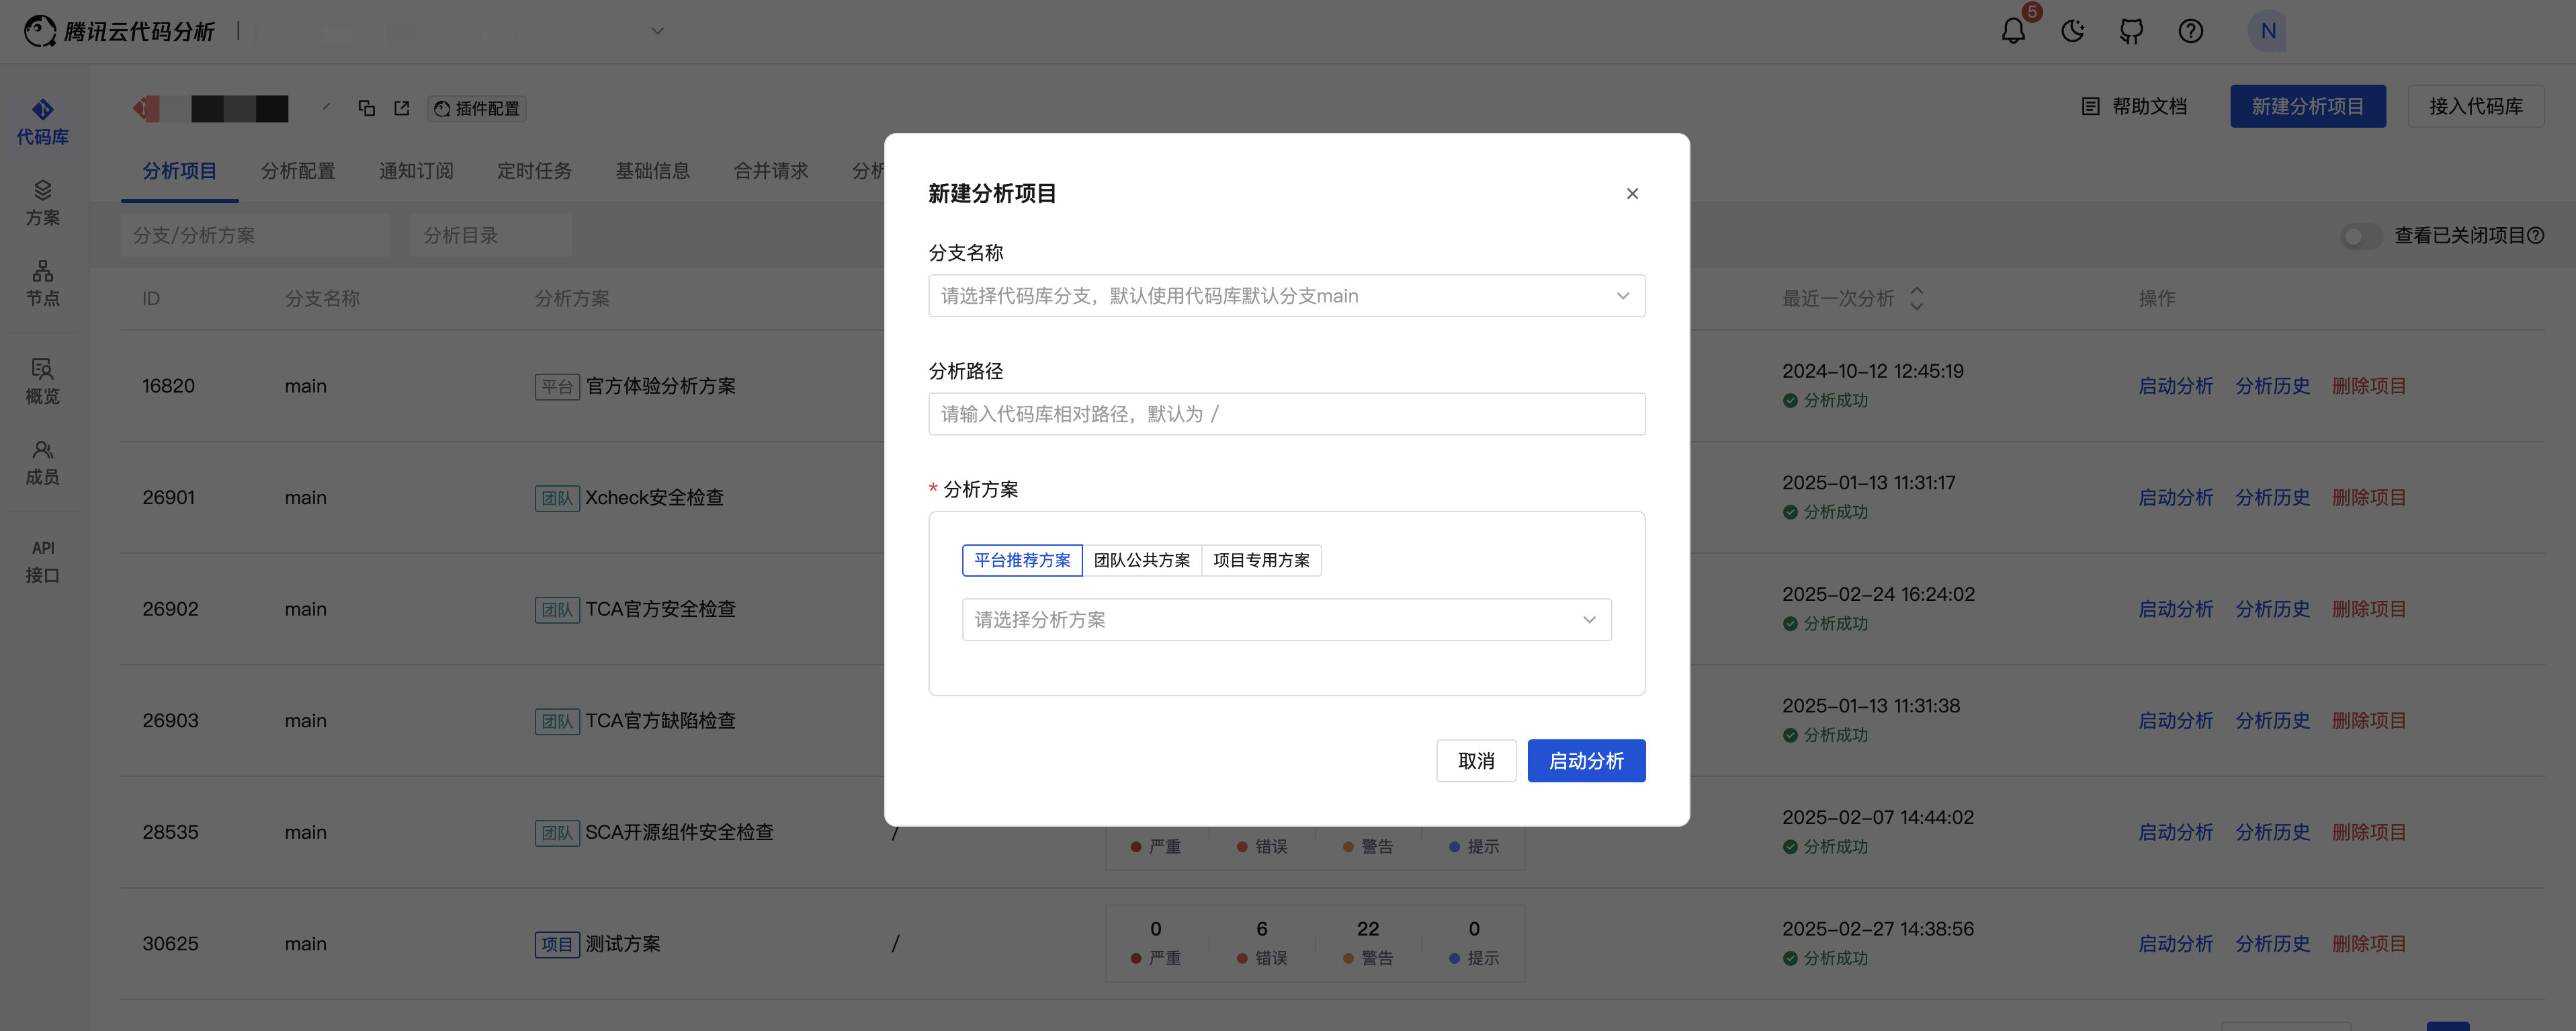
Task: Close the 新建分析项目 dialog
Action: (x=1632, y=194)
